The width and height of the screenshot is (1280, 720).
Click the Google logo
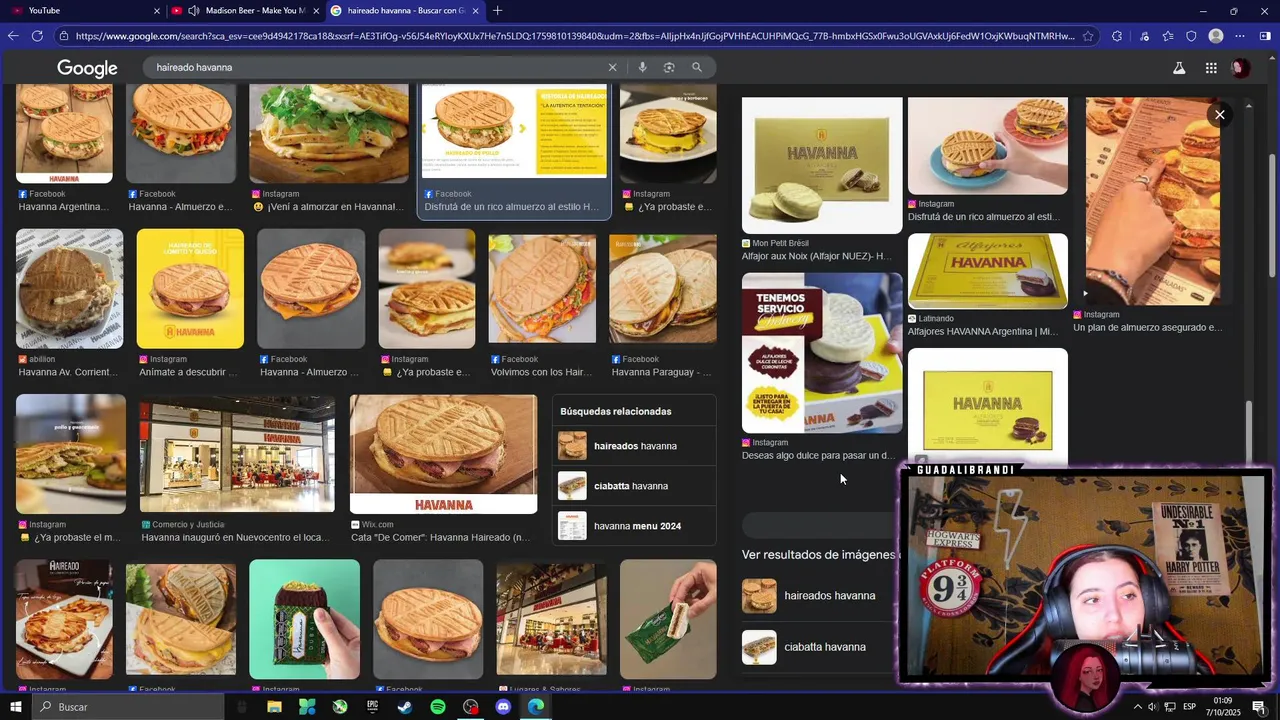coord(87,68)
